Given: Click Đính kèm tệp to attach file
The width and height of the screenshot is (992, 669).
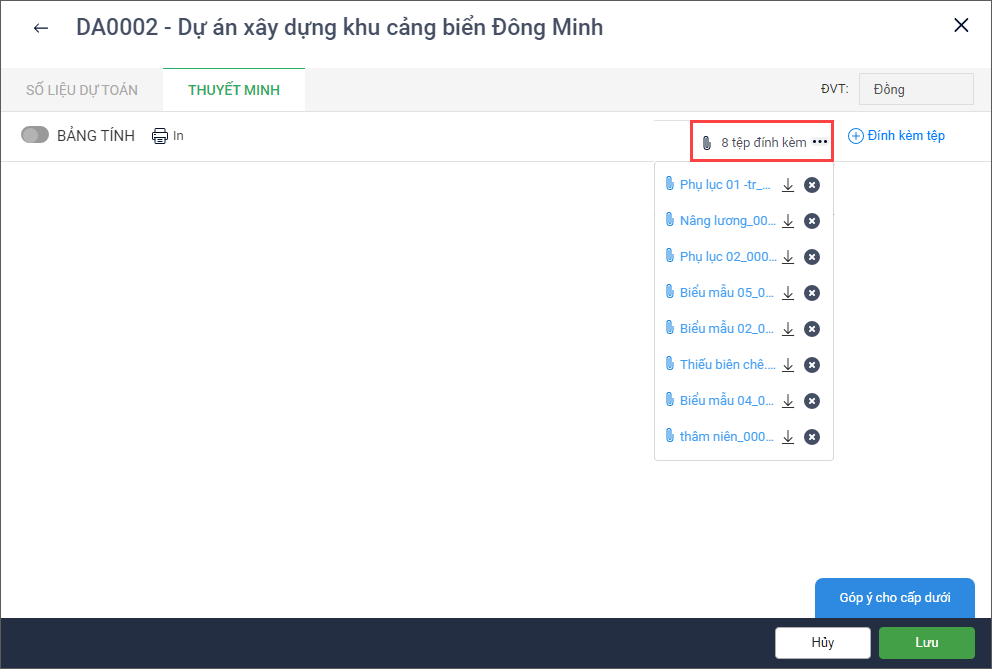Looking at the screenshot, I should [x=896, y=136].
